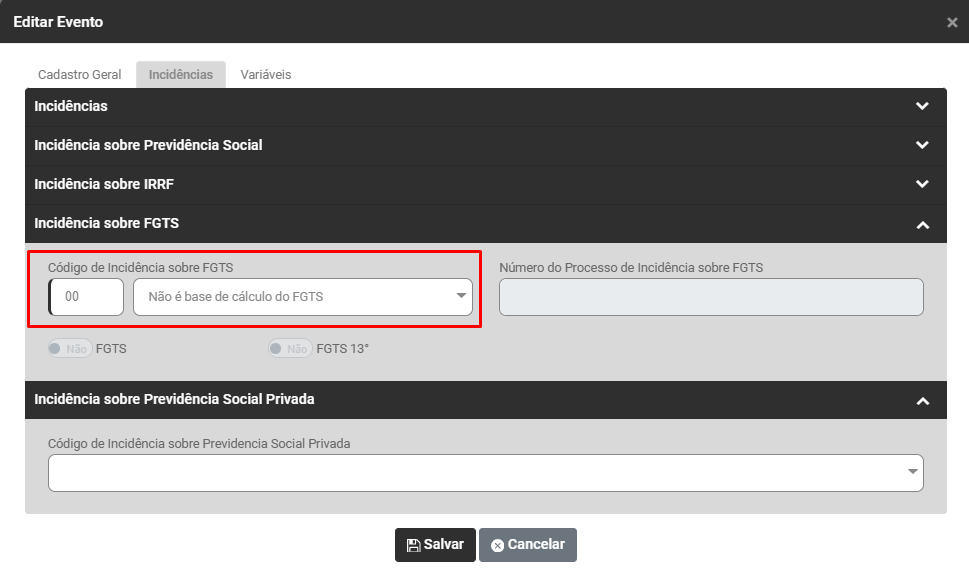
Task: Toggle the FGTS switch
Action: pos(69,349)
